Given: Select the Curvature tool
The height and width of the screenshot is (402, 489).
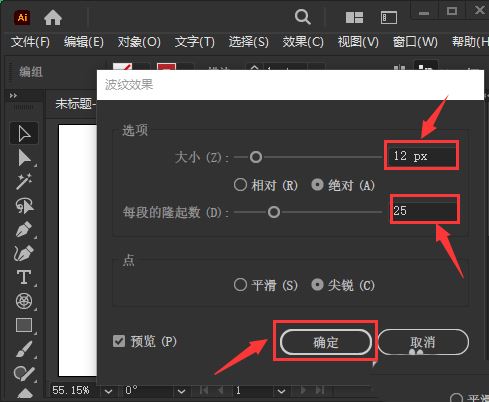Looking at the screenshot, I should click(x=24, y=253).
